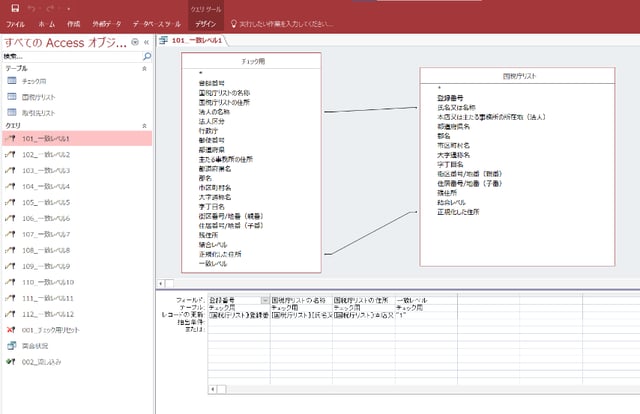Select the 正規化した住所 field in 国税庁リスト table
The height and width of the screenshot is (414, 640).
[458, 212]
